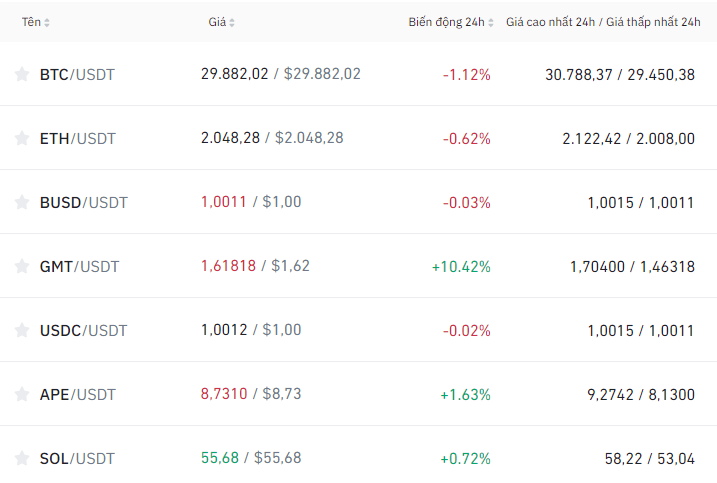
Task: Click USDC row high/low 1,0015 / 1,0011
Action: coord(641,331)
